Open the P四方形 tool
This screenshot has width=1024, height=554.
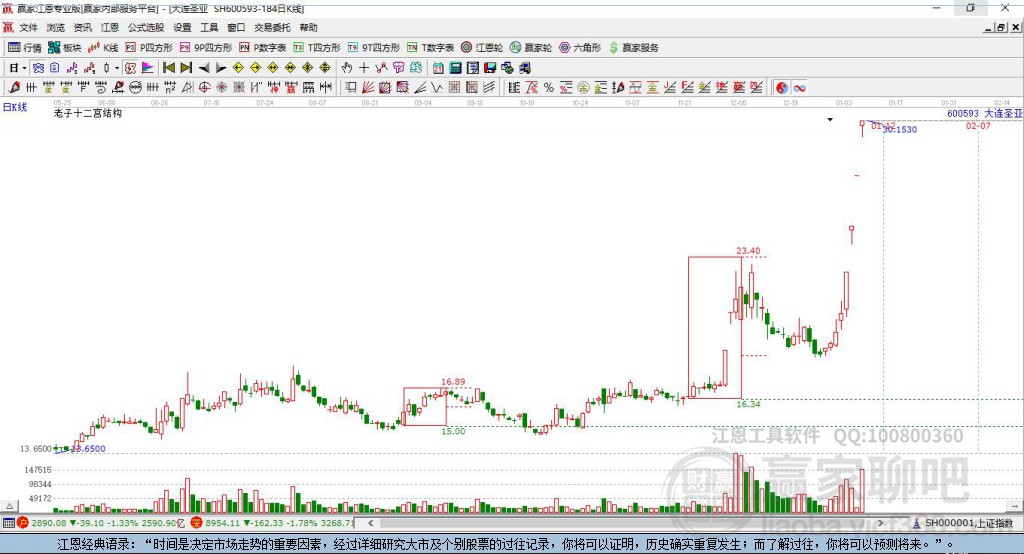149,48
